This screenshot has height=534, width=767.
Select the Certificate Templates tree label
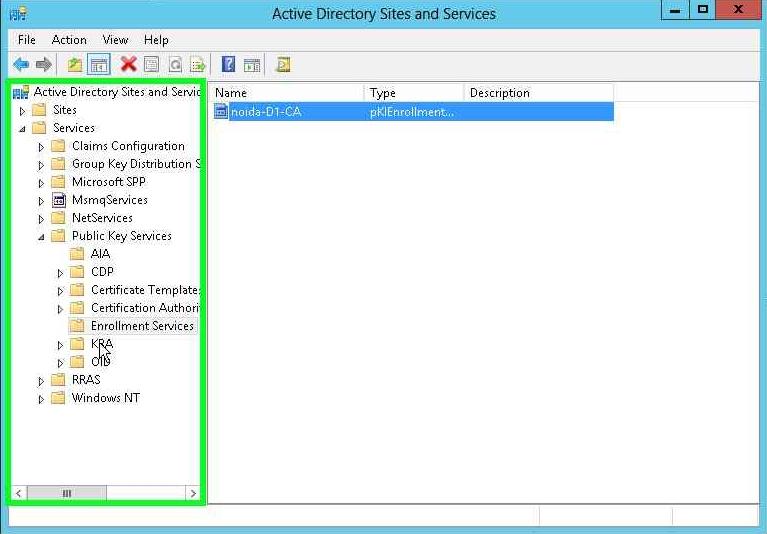click(146, 289)
